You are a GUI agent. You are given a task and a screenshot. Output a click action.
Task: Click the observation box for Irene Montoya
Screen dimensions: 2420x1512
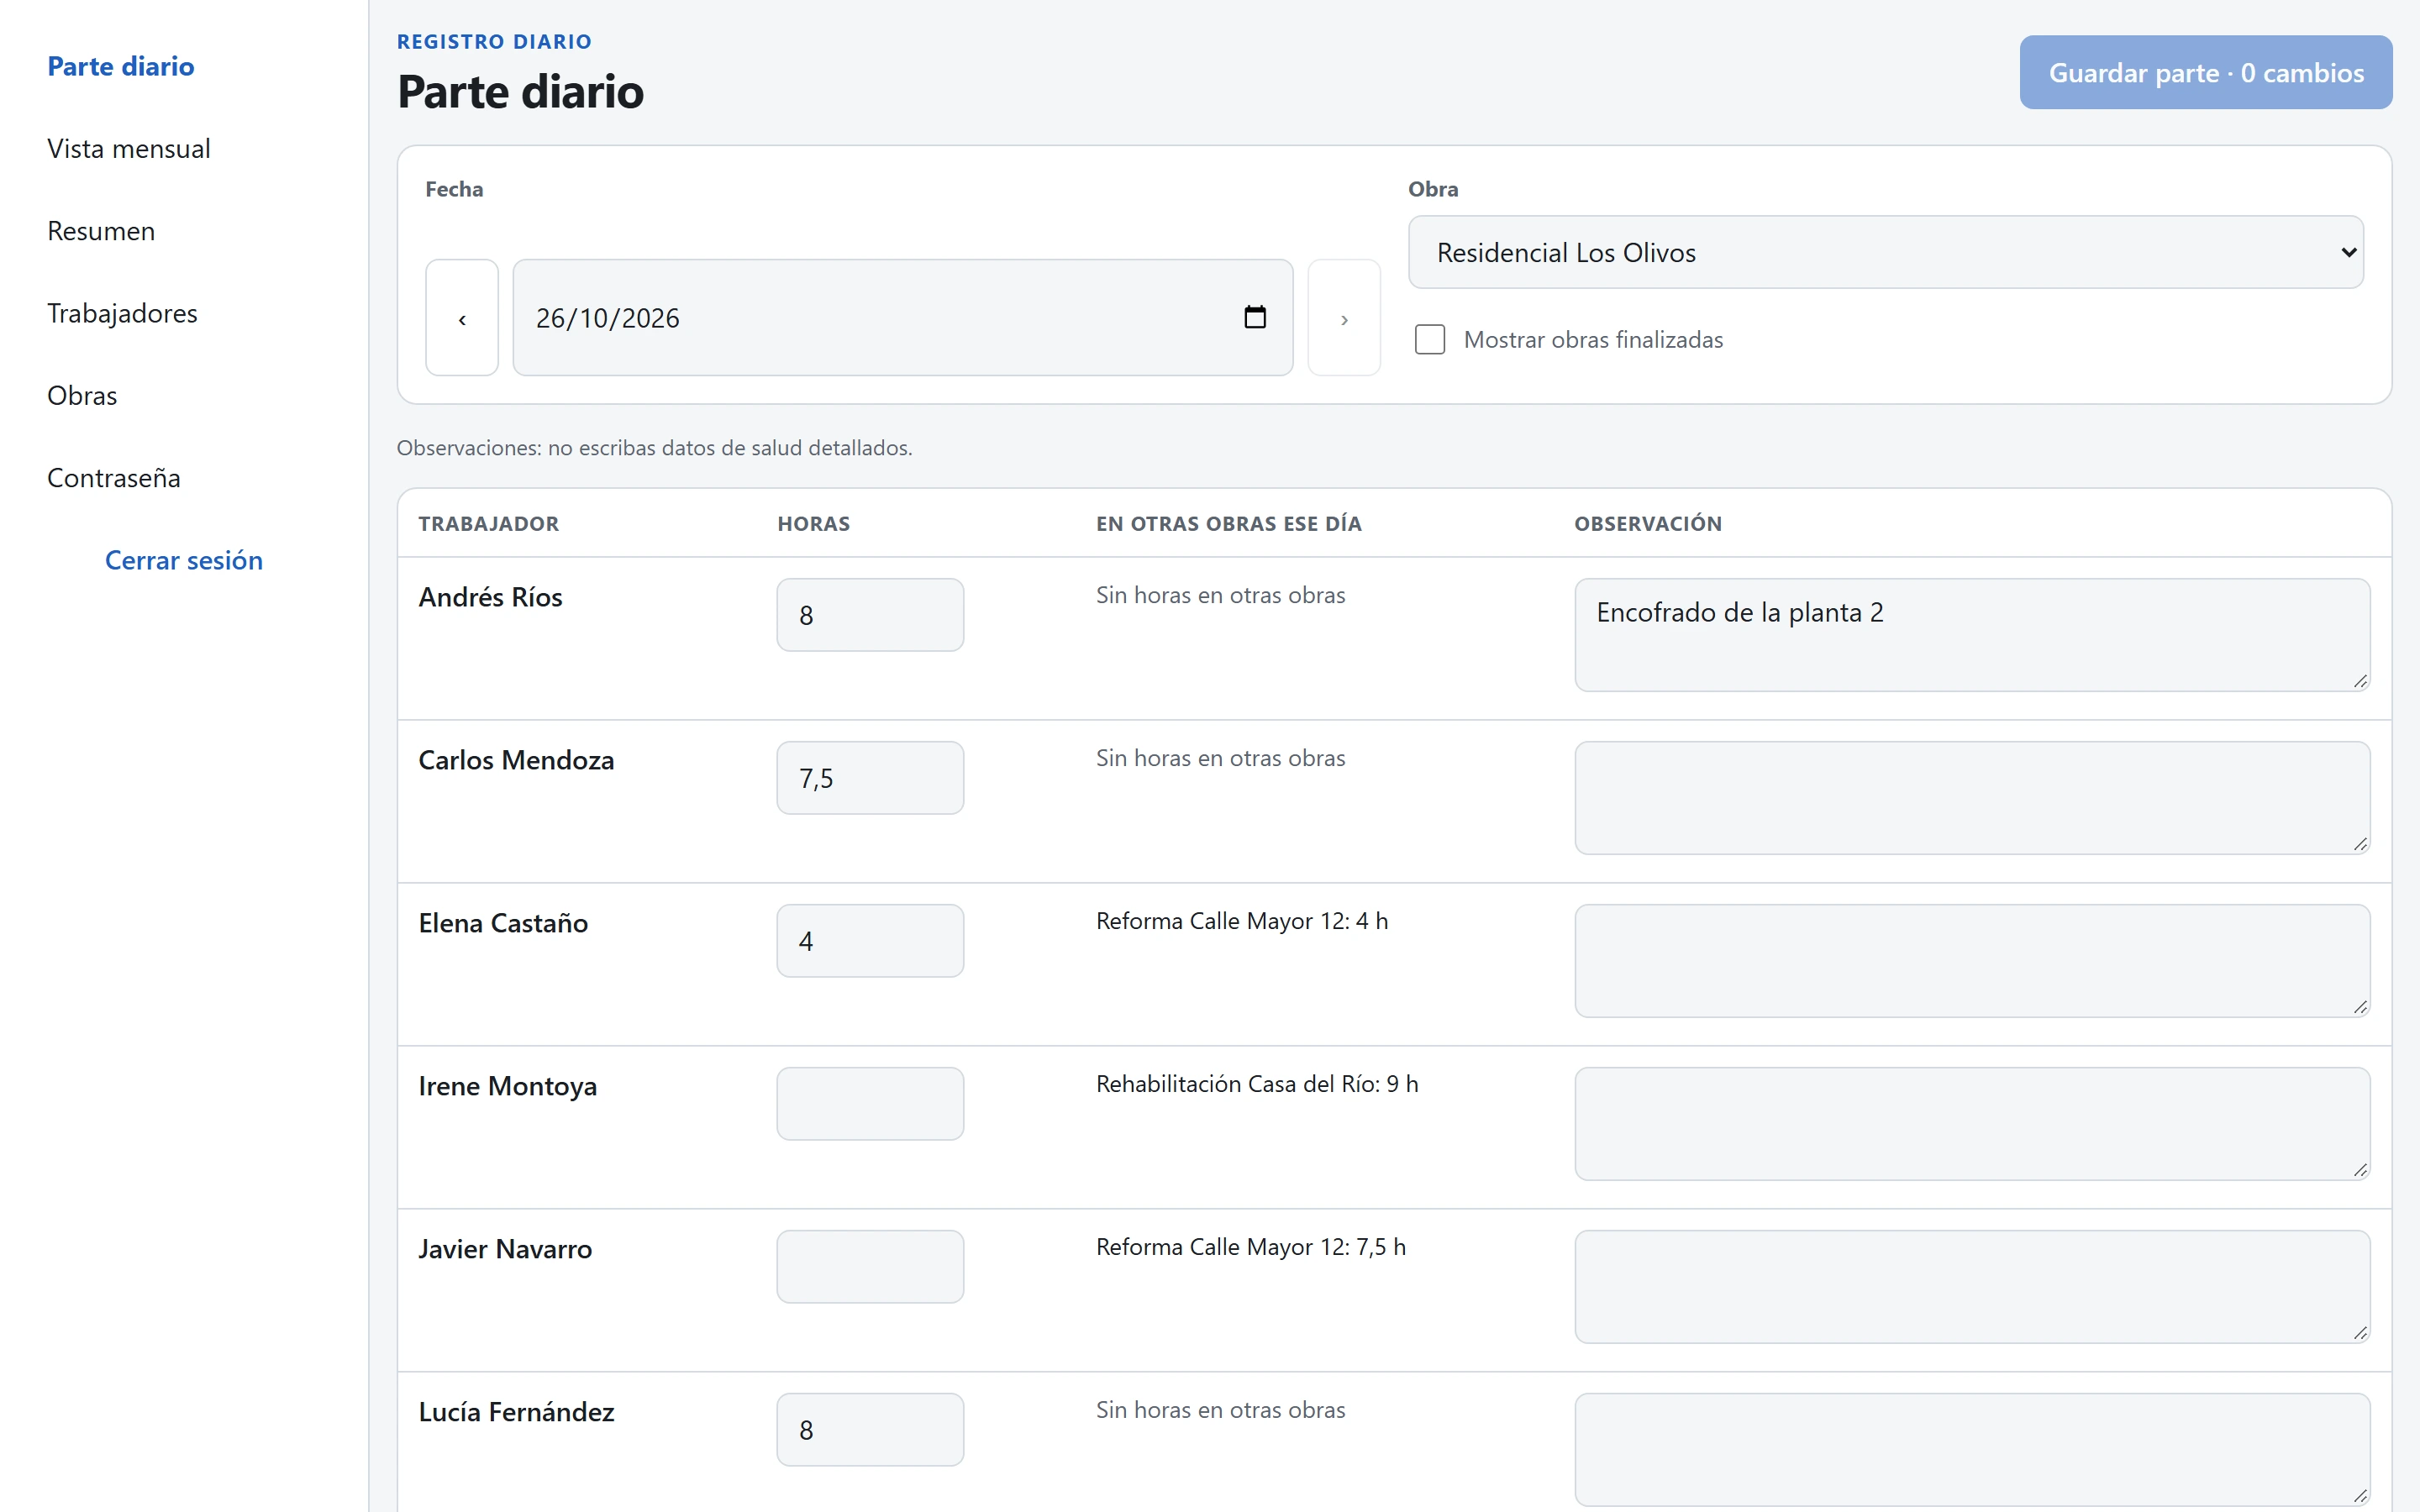[x=1972, y=1124]
